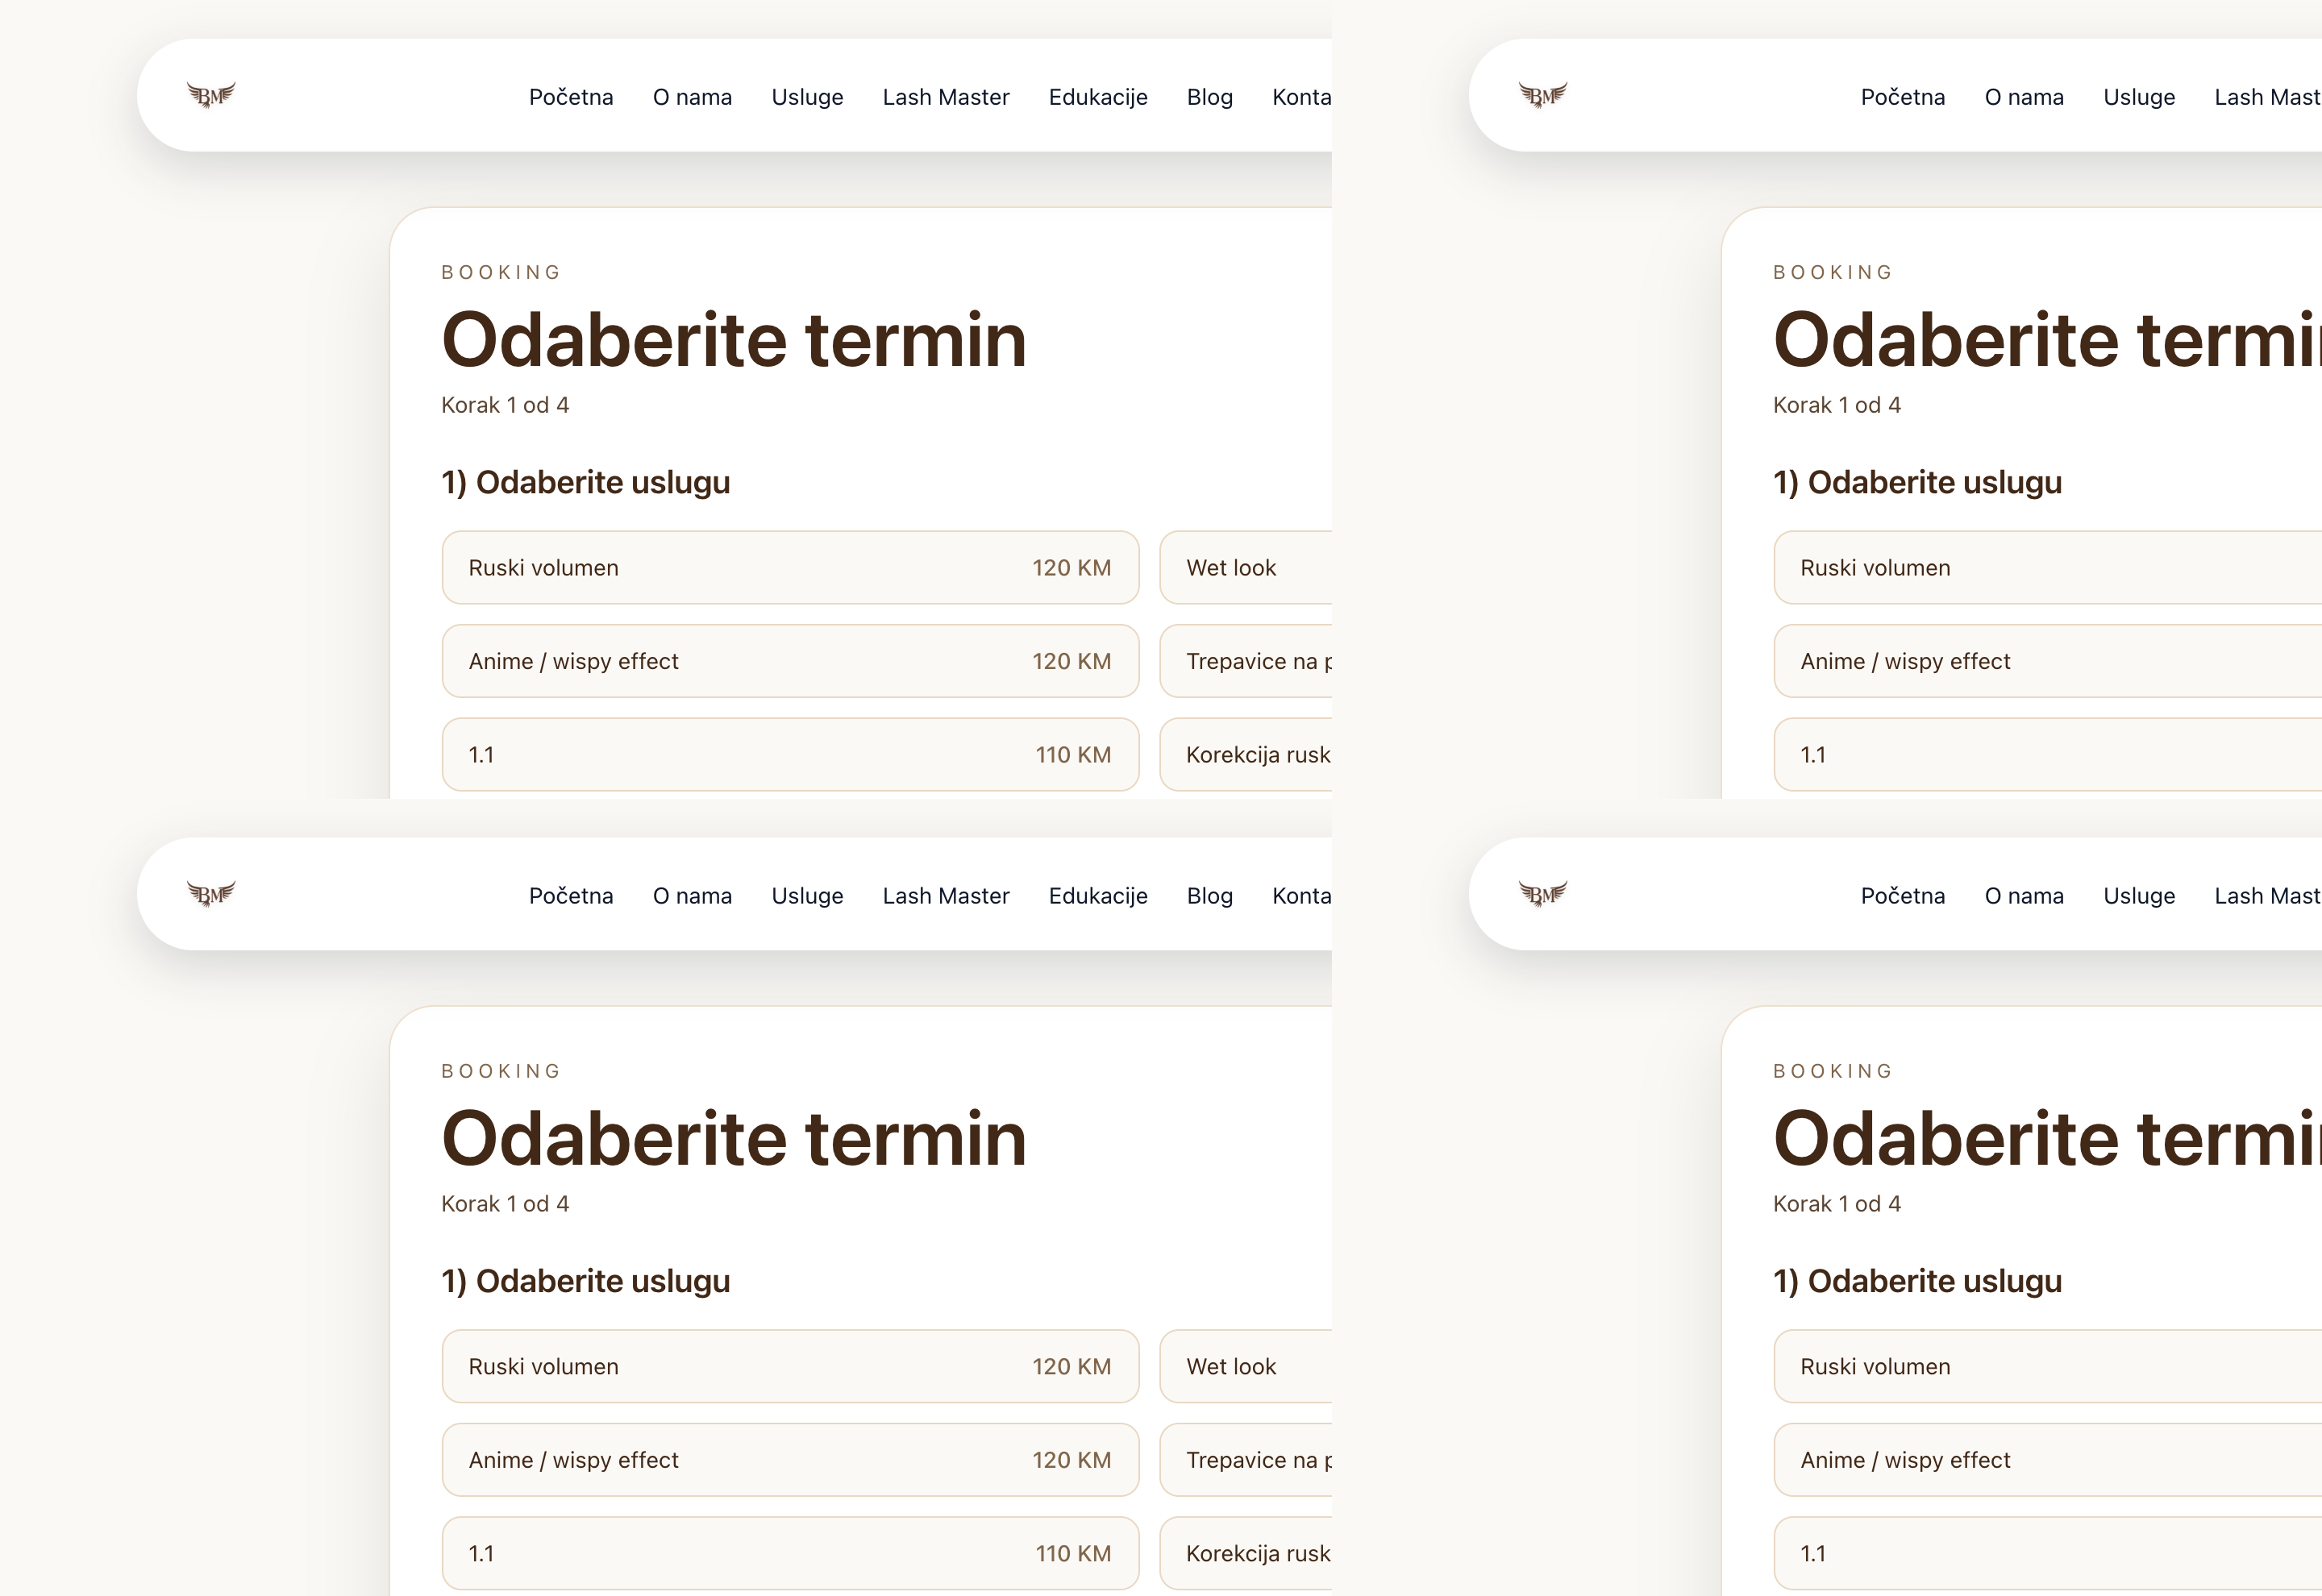The width and height of the screenshot is (2322, 1596).
Task: Click the "Korak 1 od 4" text, top-left copy
Action: click(505, 405)
